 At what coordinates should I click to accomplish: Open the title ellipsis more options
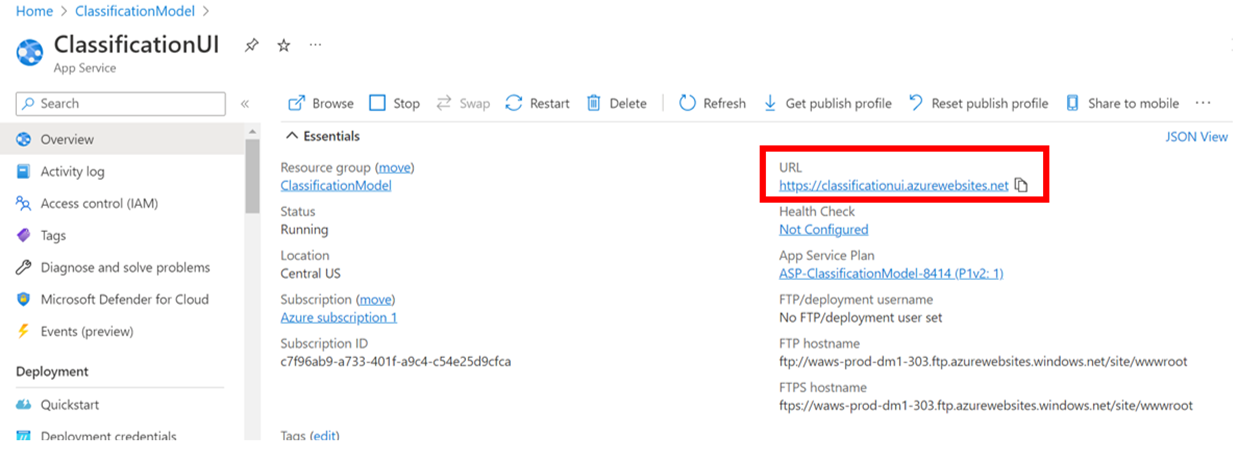pos(315,46)
